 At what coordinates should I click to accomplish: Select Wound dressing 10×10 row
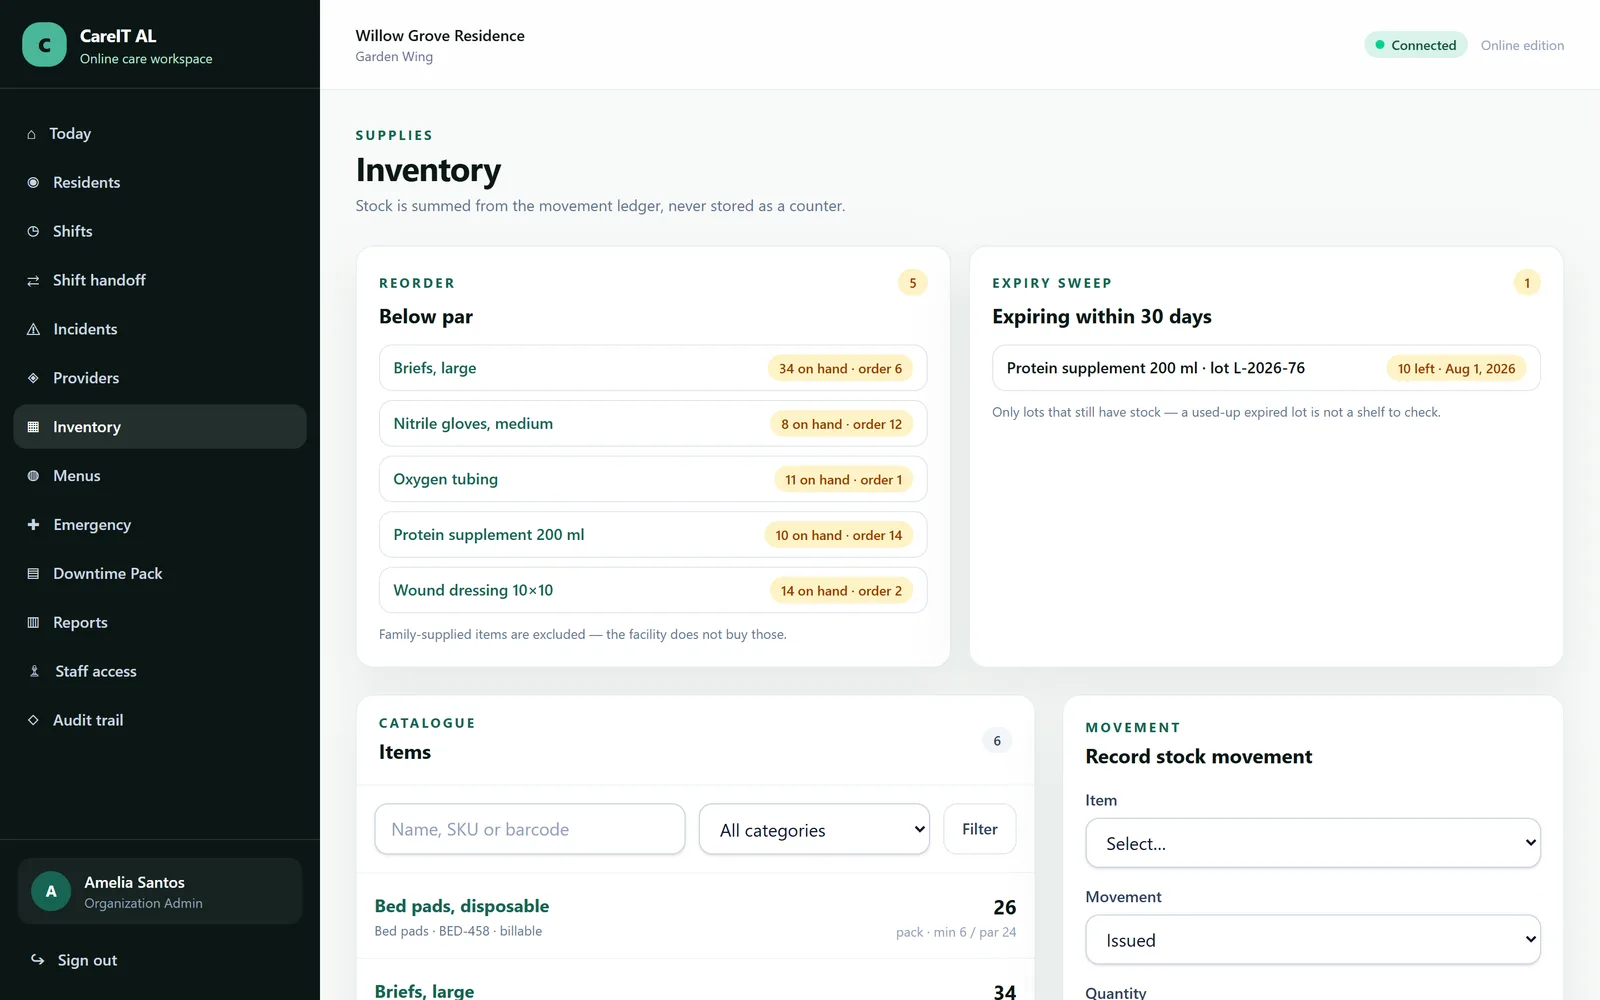653,590
